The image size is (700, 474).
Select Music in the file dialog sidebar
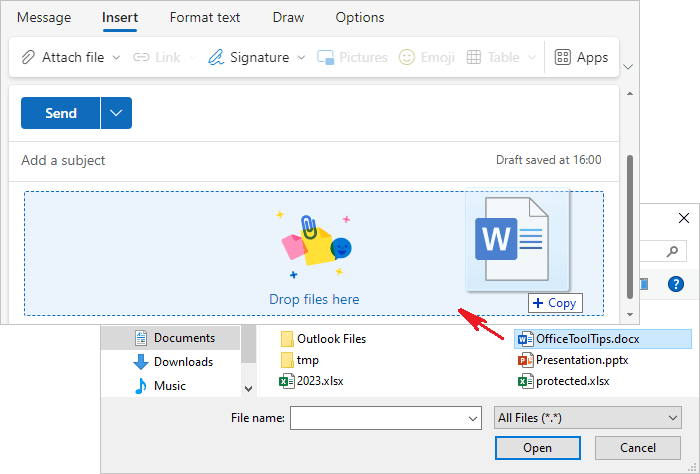point(171,386)
